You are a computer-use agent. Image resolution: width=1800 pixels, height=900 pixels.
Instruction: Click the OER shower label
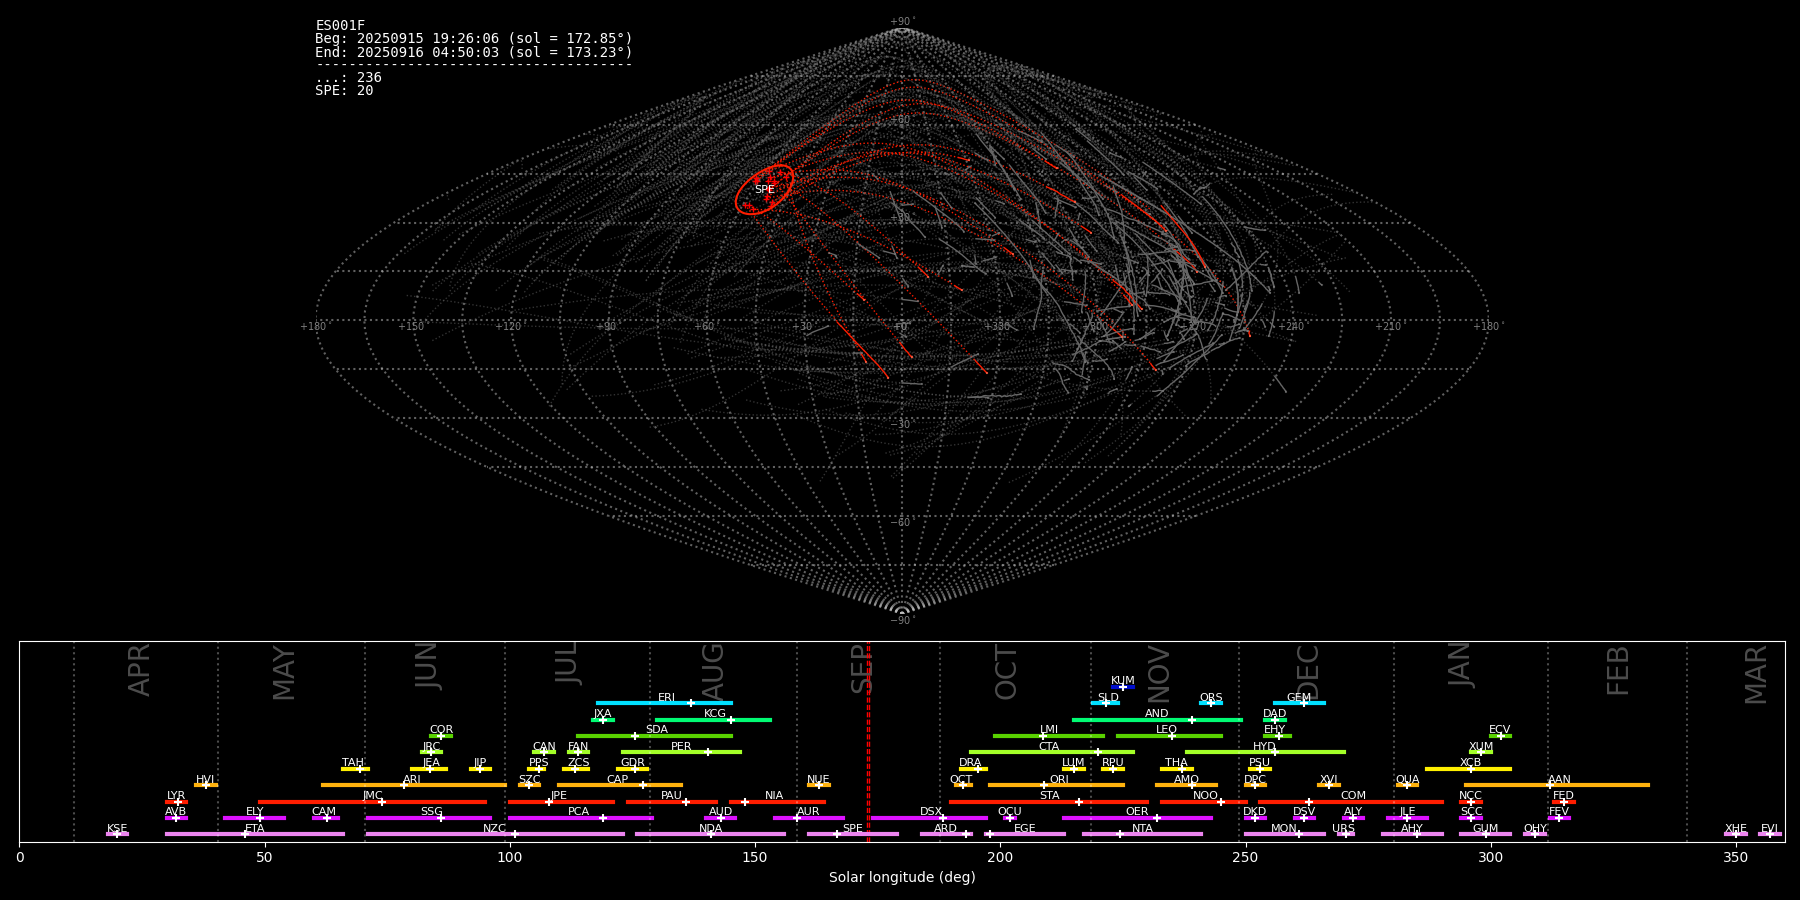point(1137,812)
